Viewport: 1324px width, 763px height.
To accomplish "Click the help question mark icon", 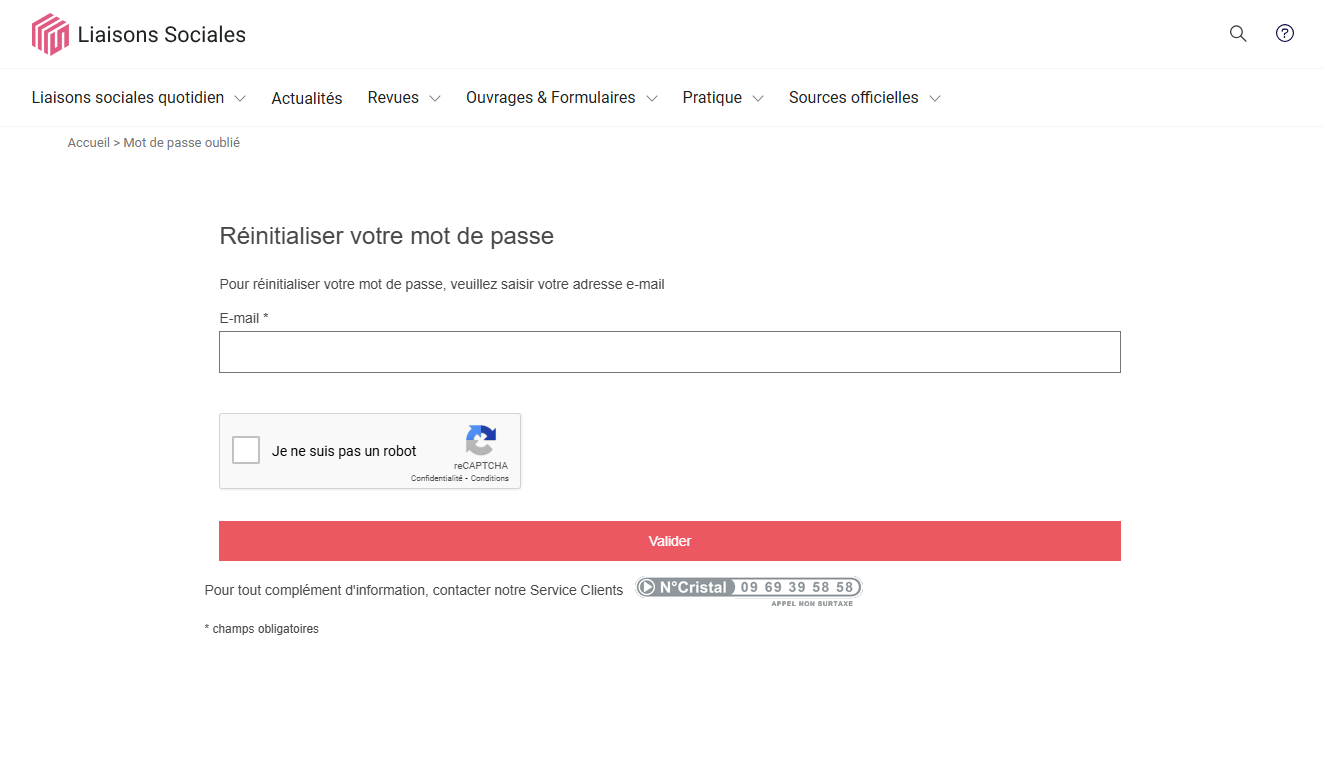I will tap(1284, 33).
